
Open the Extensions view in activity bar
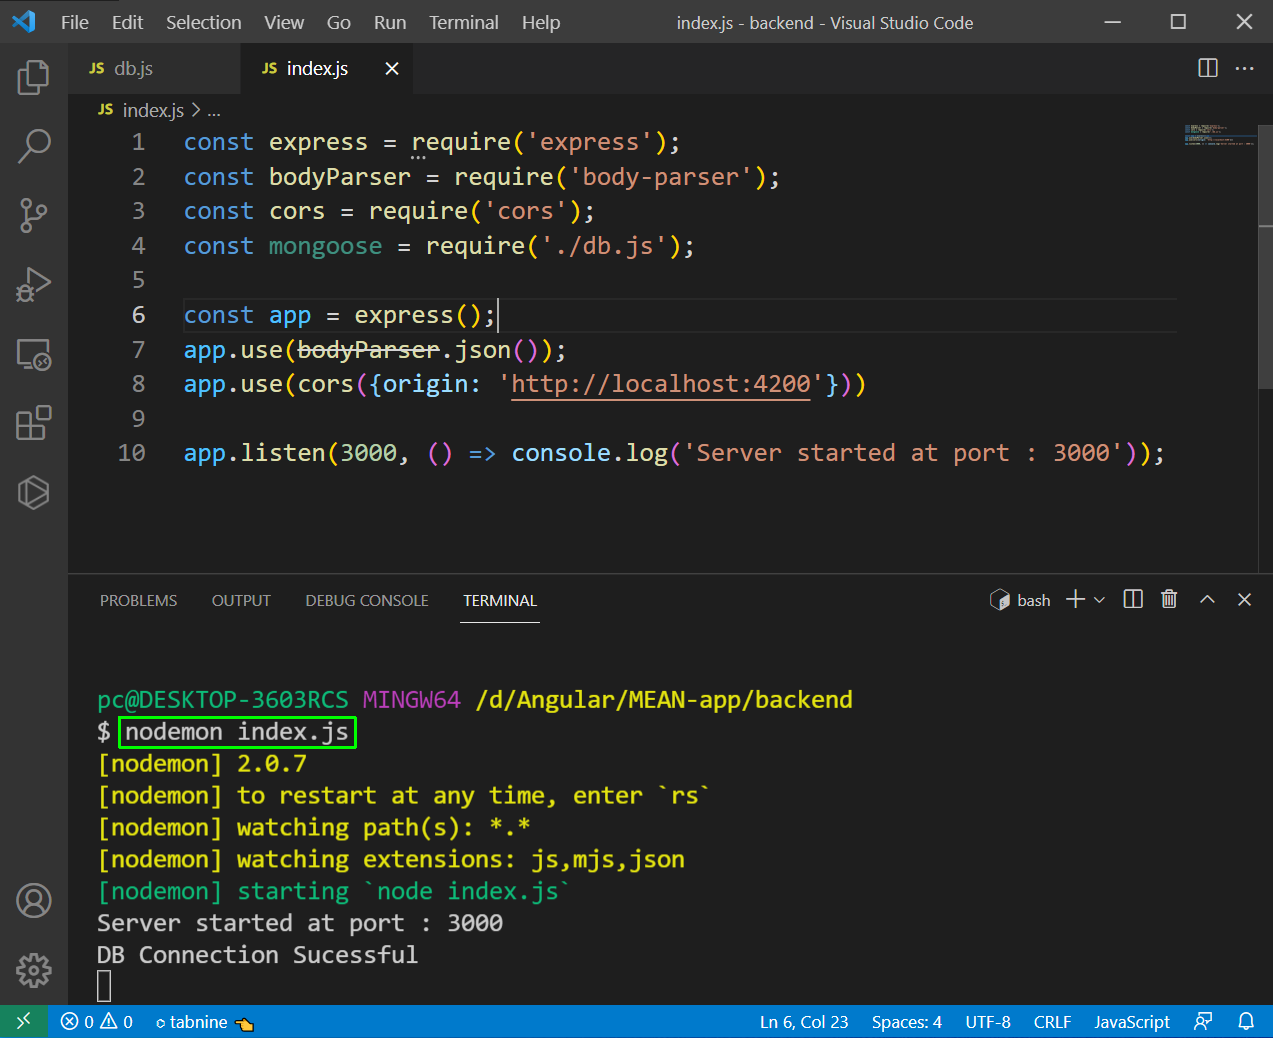[x=34, y=423]
